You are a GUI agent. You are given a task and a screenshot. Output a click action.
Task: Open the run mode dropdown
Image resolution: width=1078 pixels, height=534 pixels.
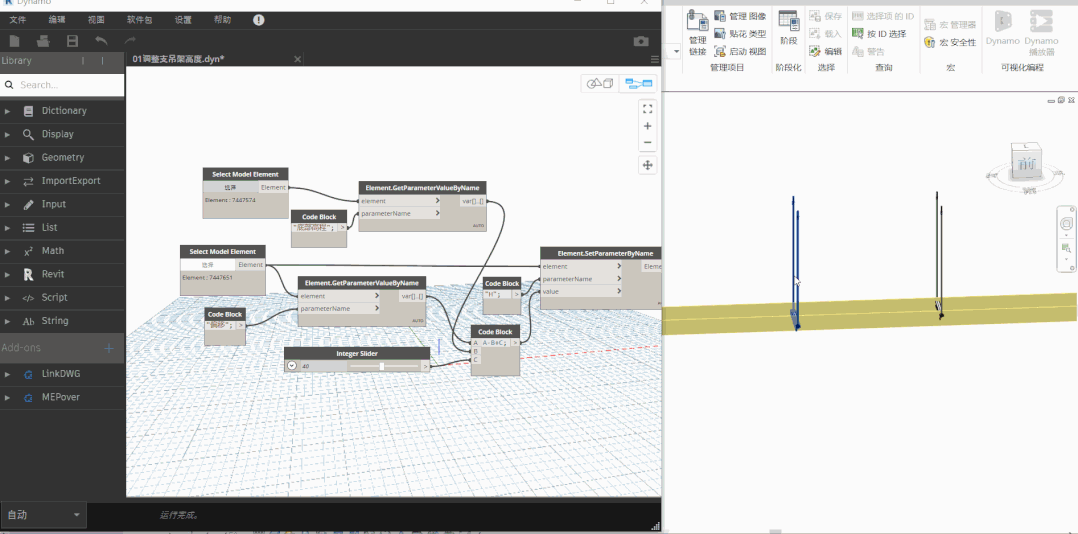(43, 515)
